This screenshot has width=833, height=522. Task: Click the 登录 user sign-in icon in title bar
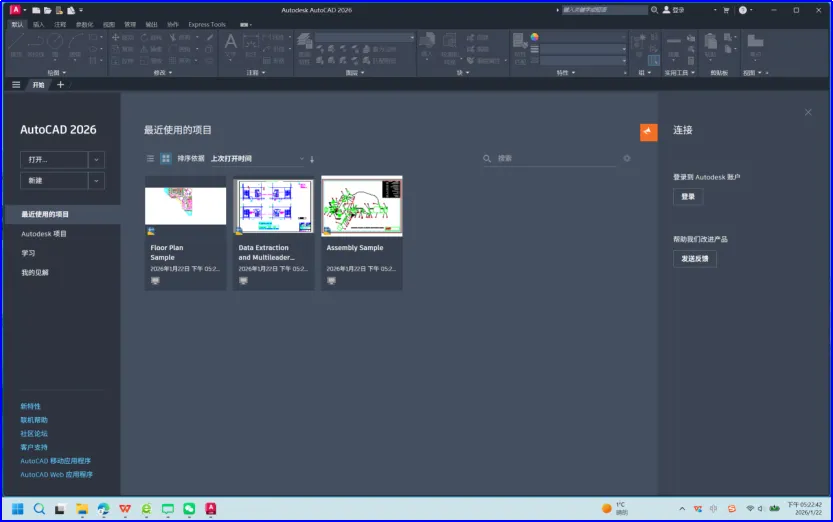[x=673, y=10]
